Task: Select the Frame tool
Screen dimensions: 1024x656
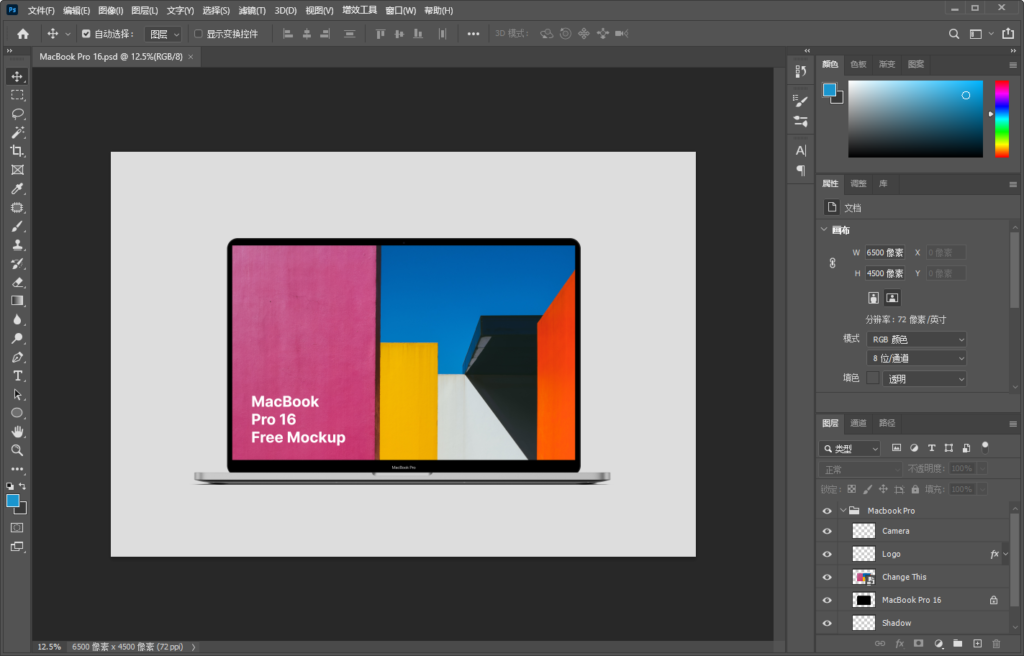Action: click(17, 170)
